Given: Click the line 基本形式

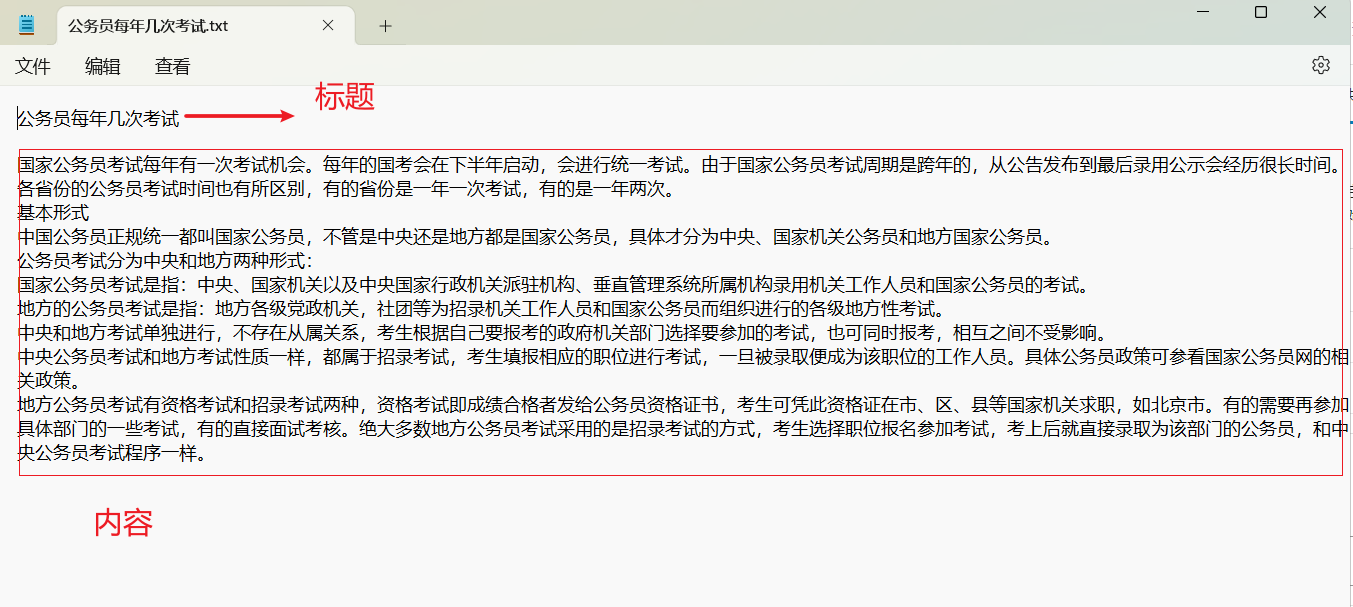Looking at the screenshot, I should (x=54, y=213).
